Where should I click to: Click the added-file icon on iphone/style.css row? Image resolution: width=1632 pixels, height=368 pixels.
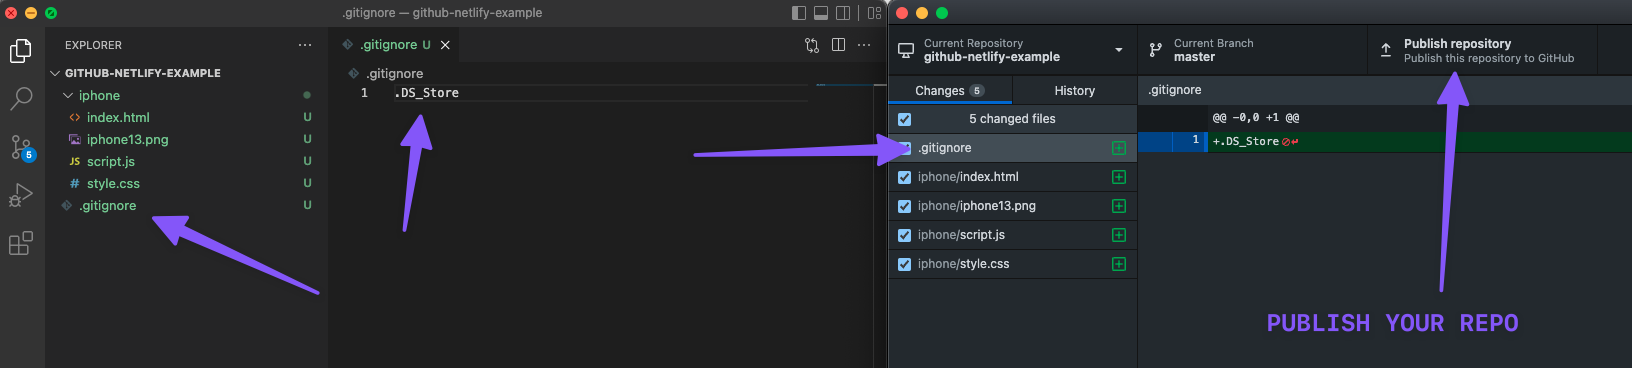[x=1119, y=264]
